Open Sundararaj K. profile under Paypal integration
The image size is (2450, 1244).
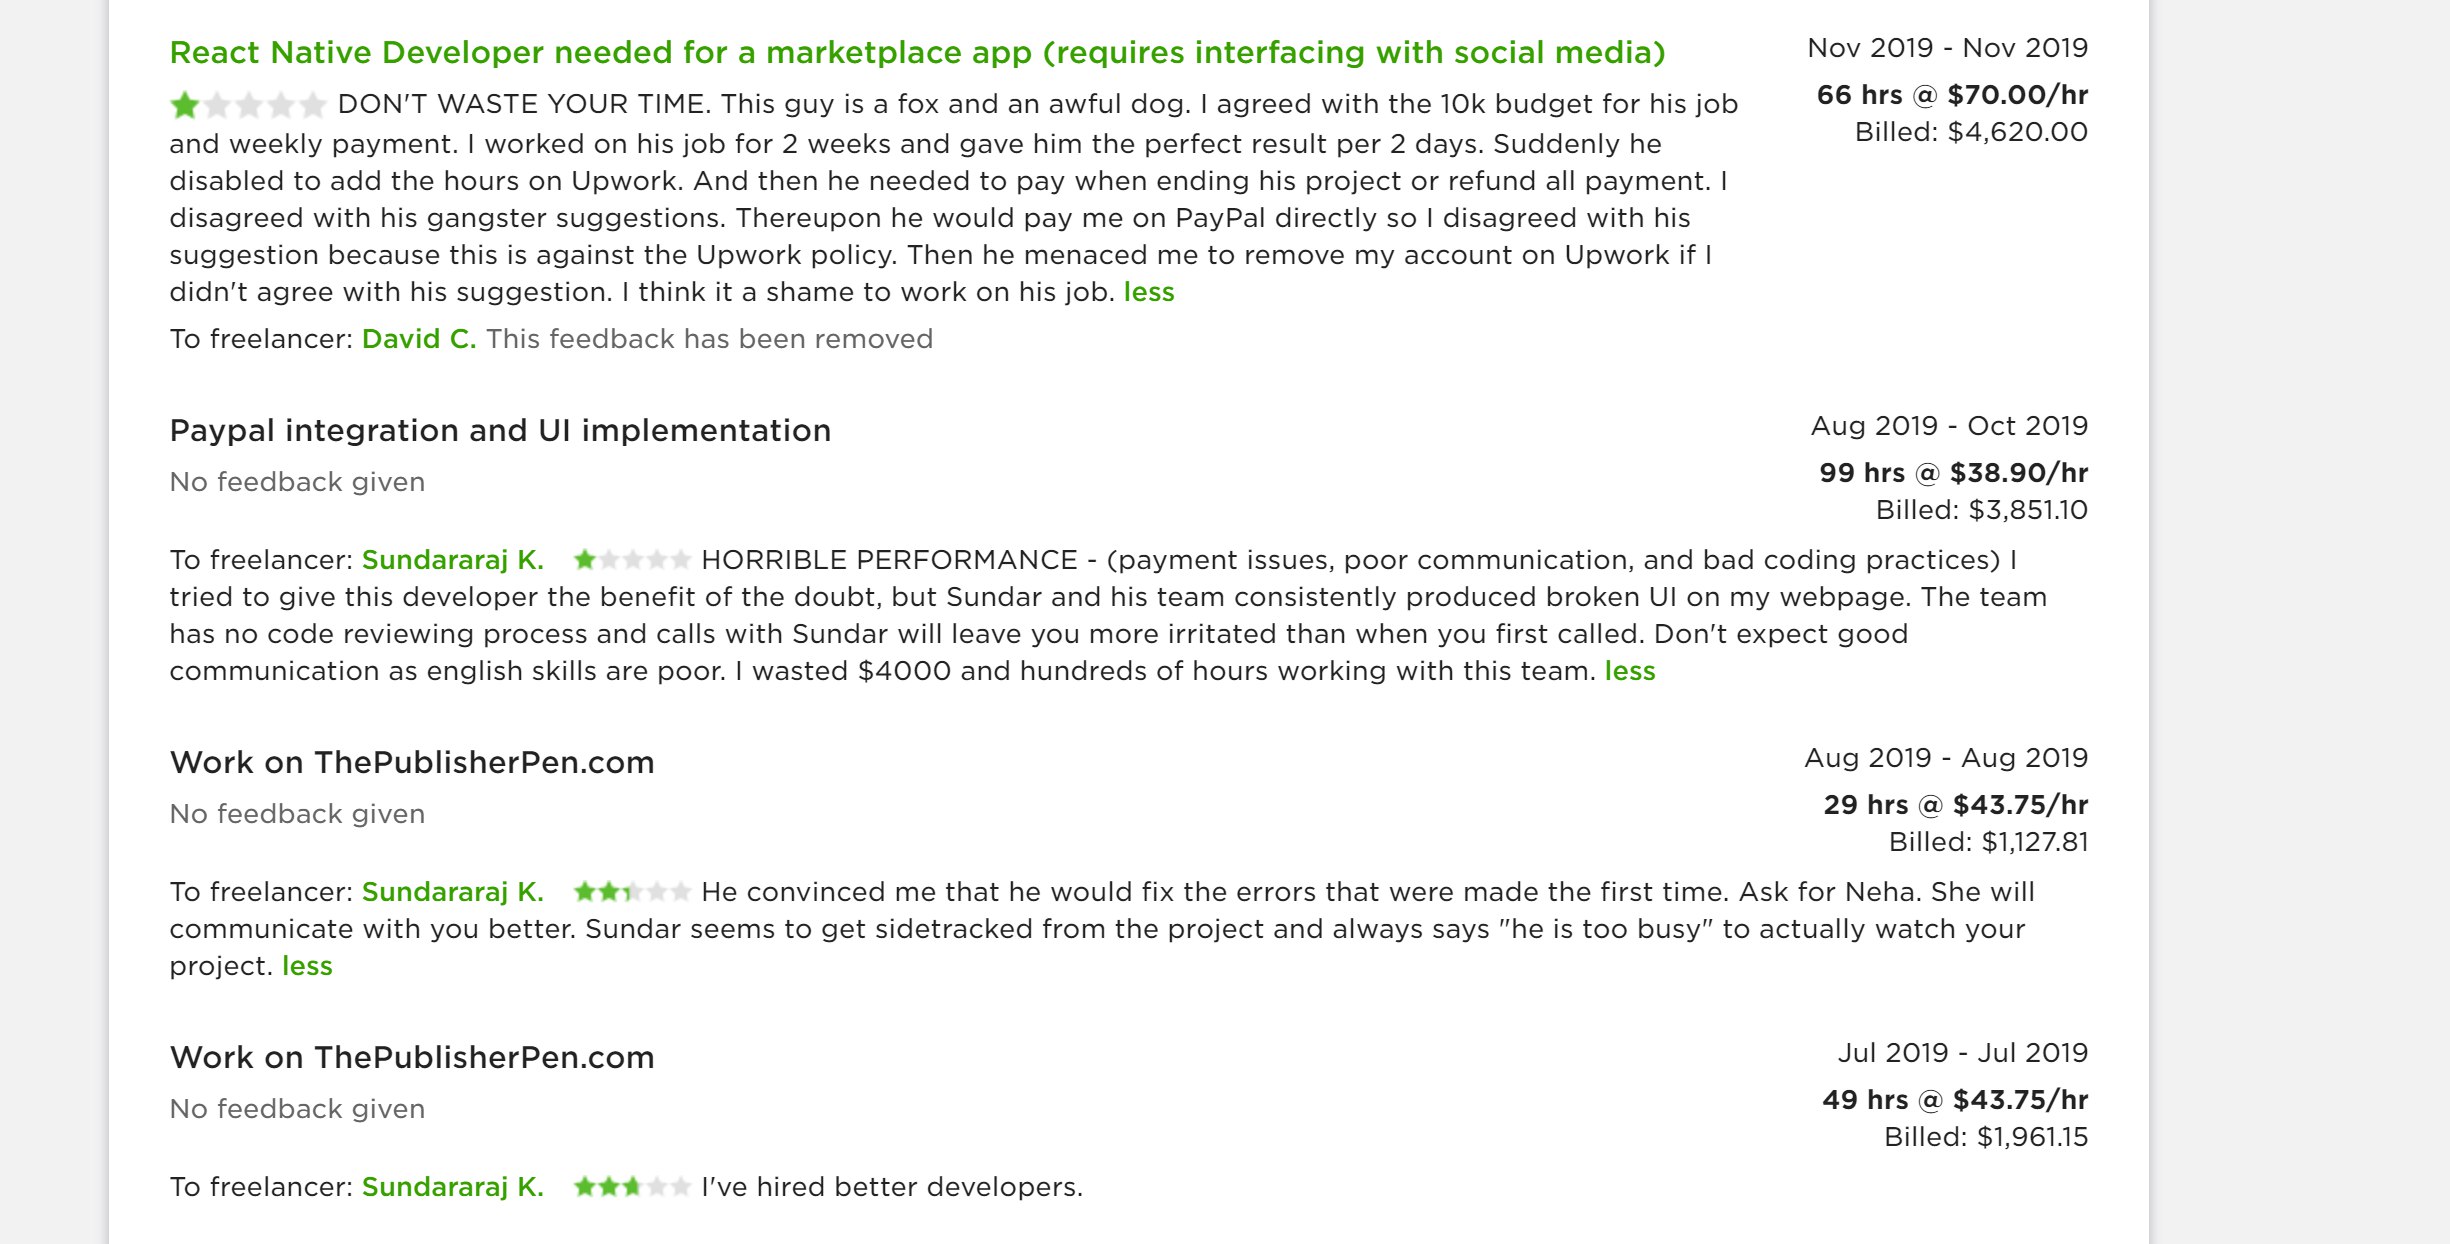(x=453, y=560)
